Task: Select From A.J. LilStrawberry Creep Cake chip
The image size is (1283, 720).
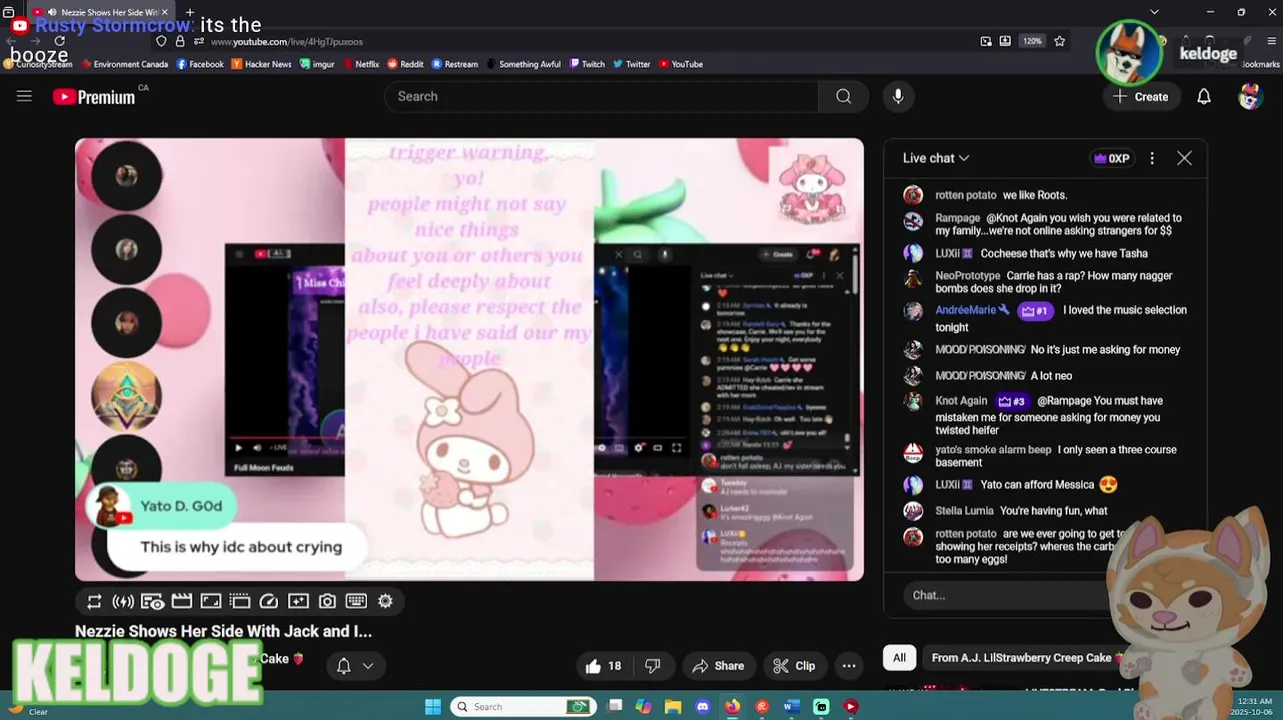Action: [1027, 658]
